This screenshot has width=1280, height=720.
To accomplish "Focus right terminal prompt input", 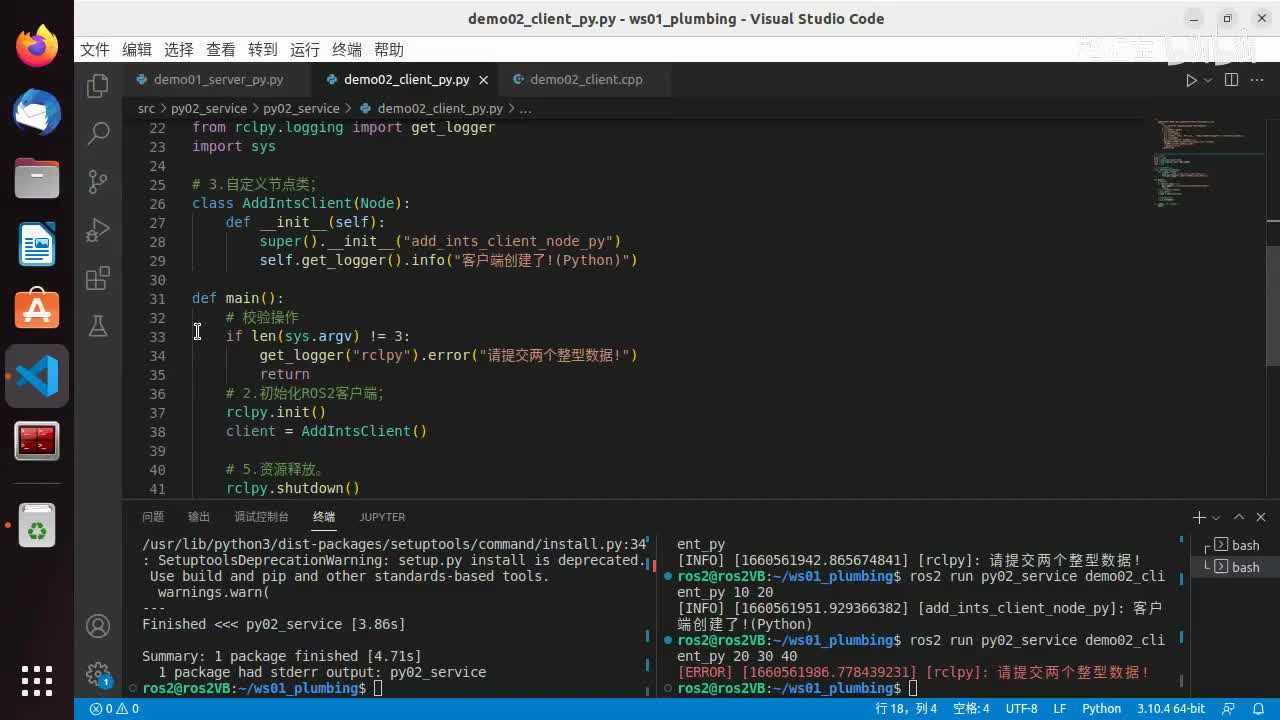I will pyautogui.click(x=913, y=688).
